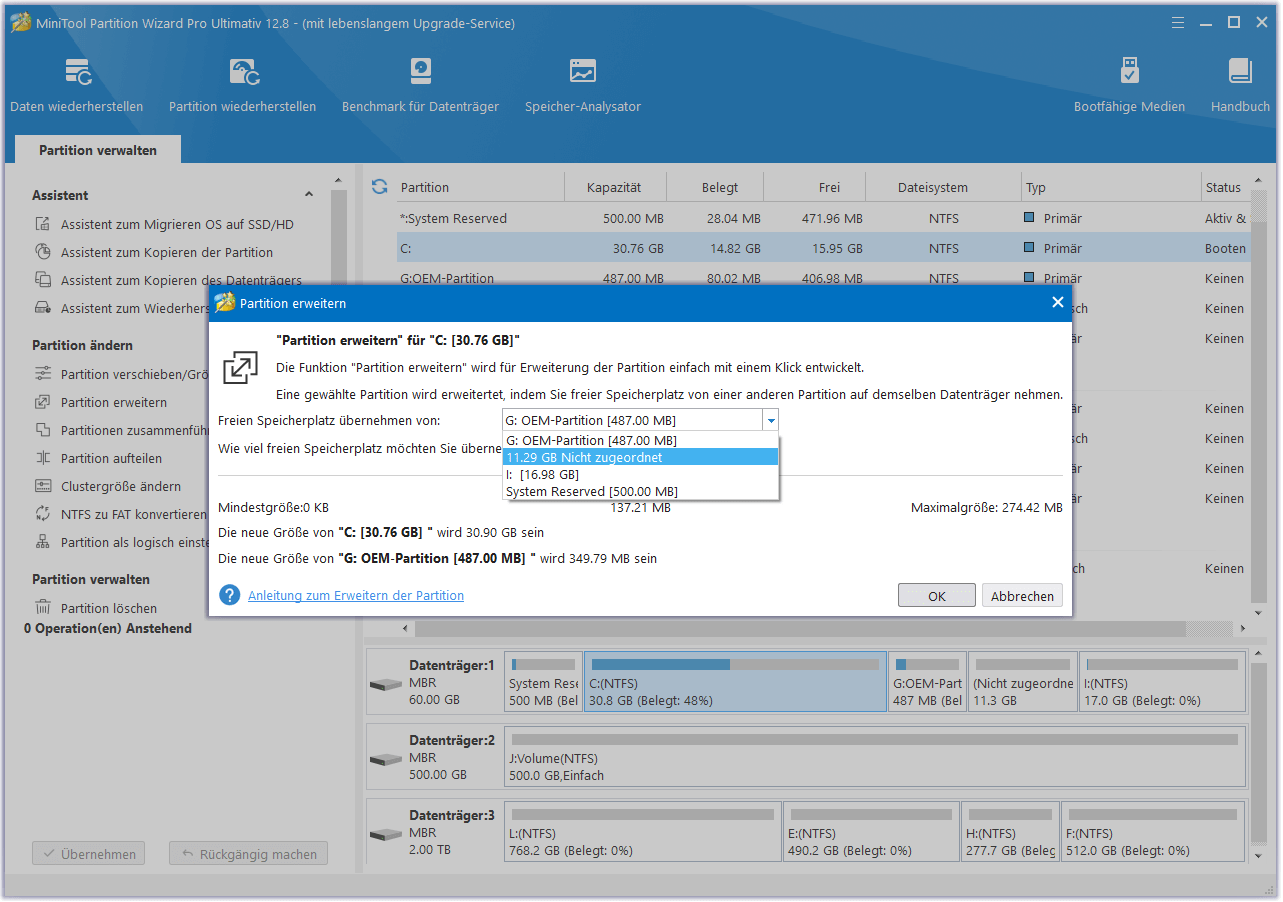Collapse the Assistent section chevron

(x=309, y=196)
